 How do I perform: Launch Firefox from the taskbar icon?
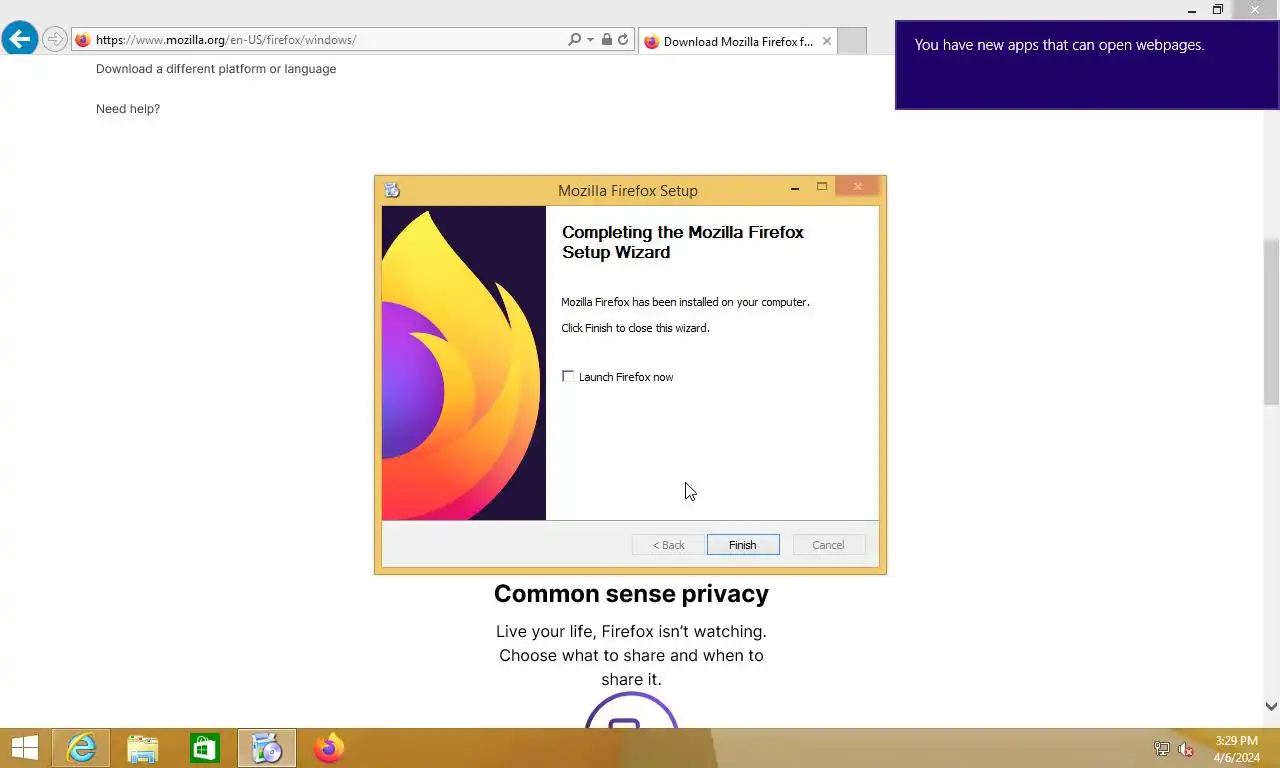tap(329, 748)
